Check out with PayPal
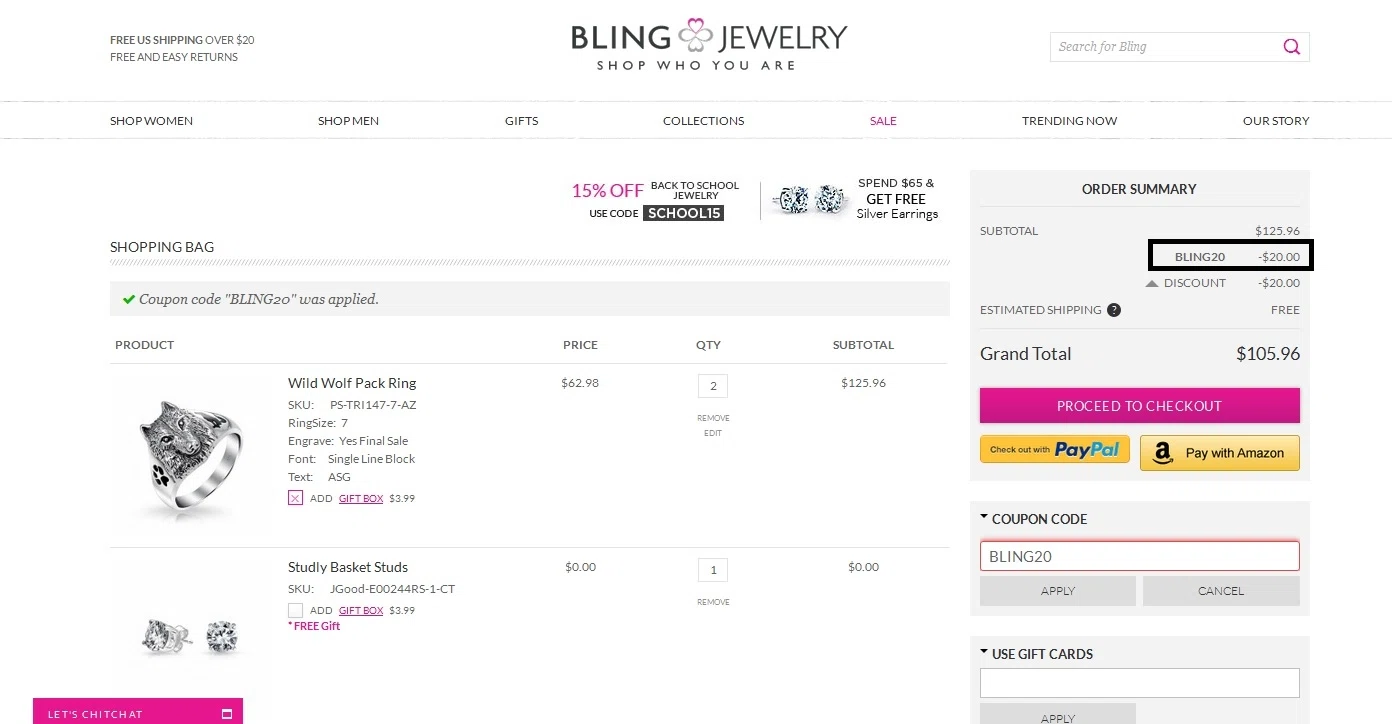 (x=1055, y=450)
